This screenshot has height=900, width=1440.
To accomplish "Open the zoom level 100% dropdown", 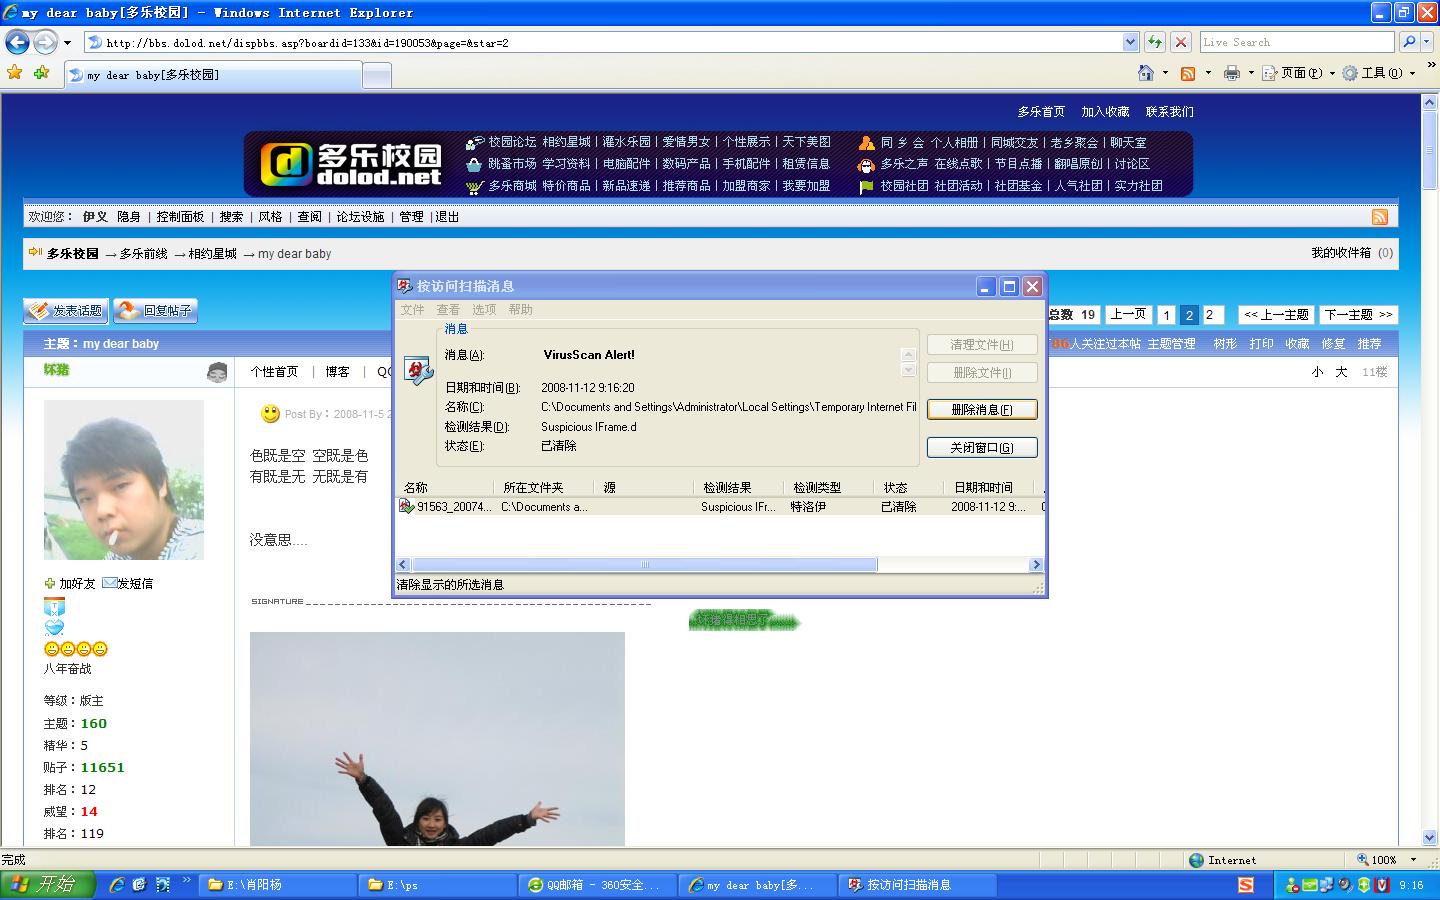I will (1413, 860).
